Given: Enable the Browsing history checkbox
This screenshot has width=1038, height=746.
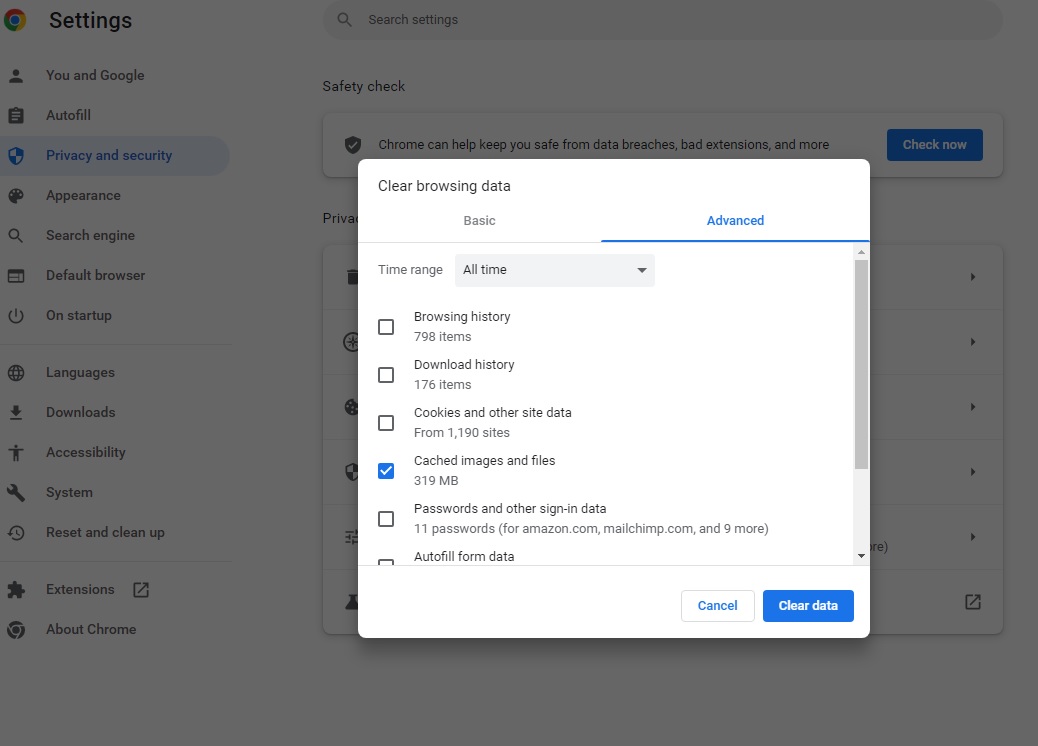Looking at the screenshot, I should (386, 327).
